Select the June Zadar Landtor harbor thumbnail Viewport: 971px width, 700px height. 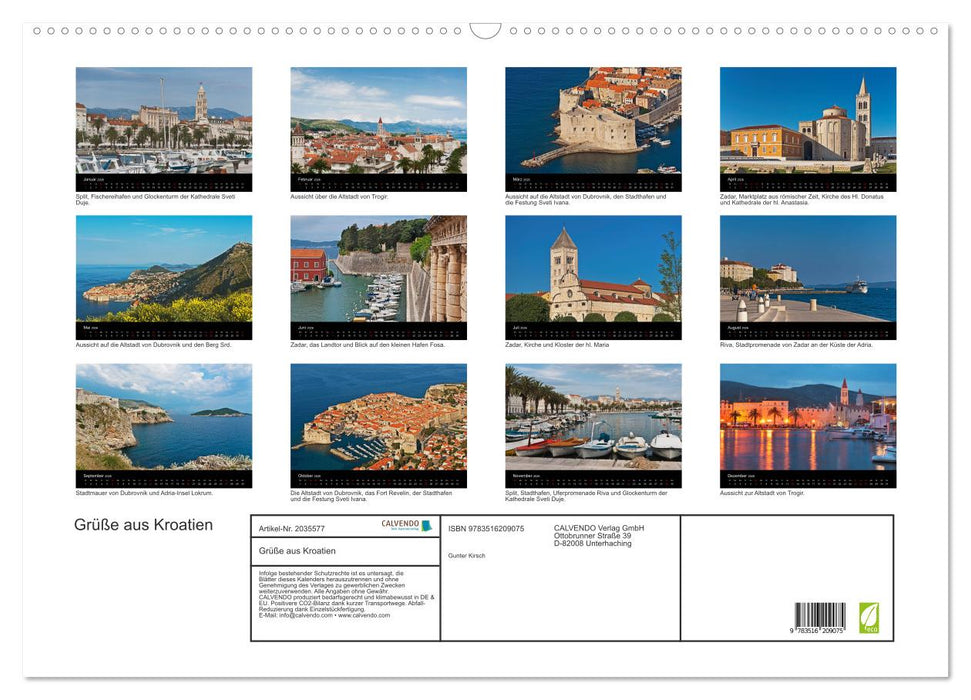[379, 272]
